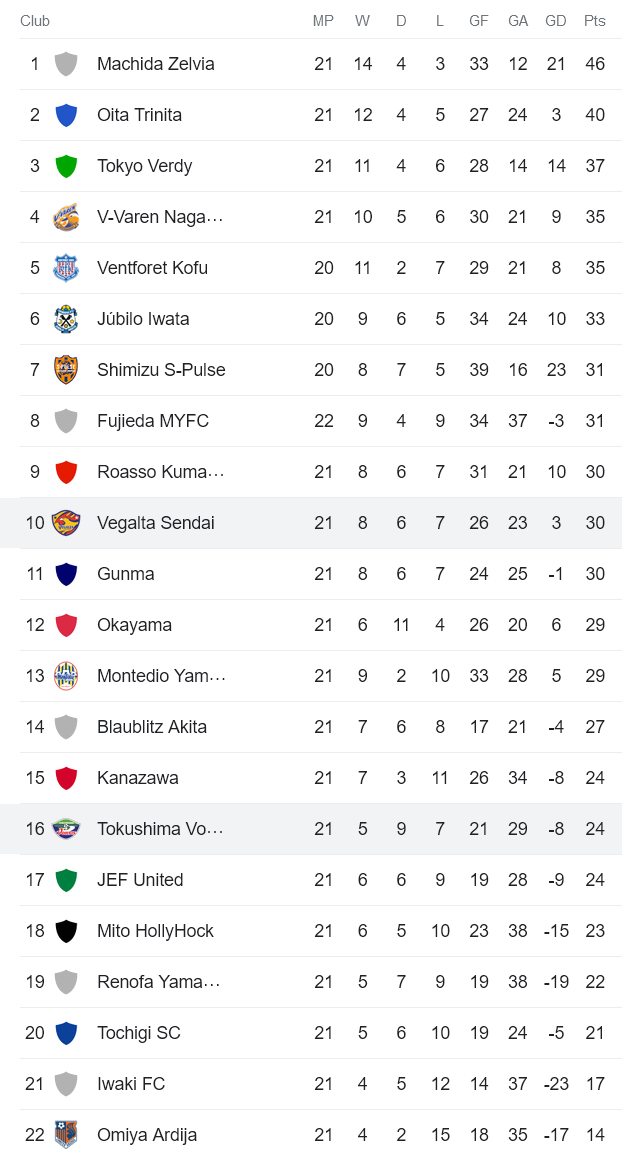Click the GD column header
The image size is (622, 1158).
556,21
